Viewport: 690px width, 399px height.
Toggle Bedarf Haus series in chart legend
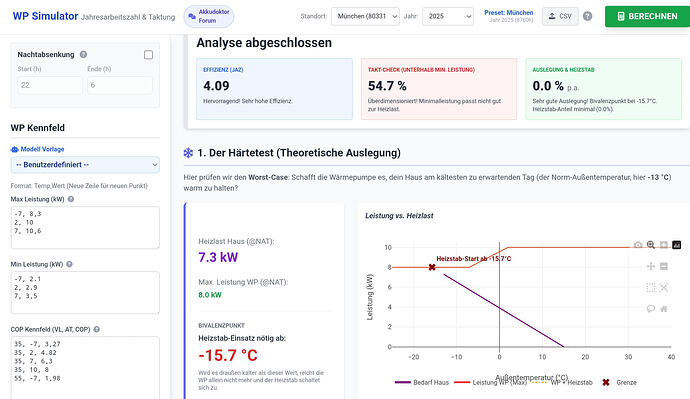422,382
